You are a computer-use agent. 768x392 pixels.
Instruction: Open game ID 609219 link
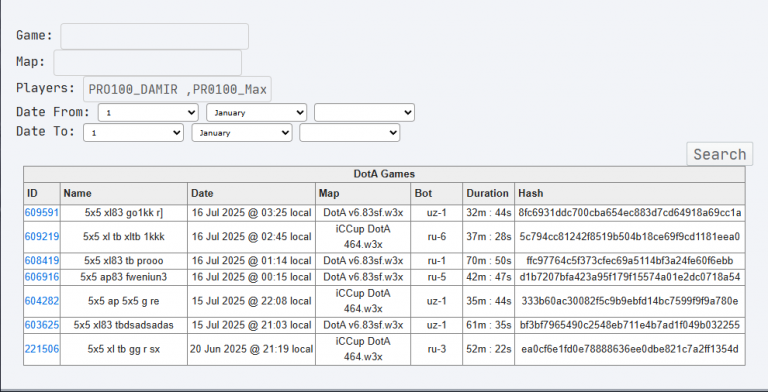42,237
